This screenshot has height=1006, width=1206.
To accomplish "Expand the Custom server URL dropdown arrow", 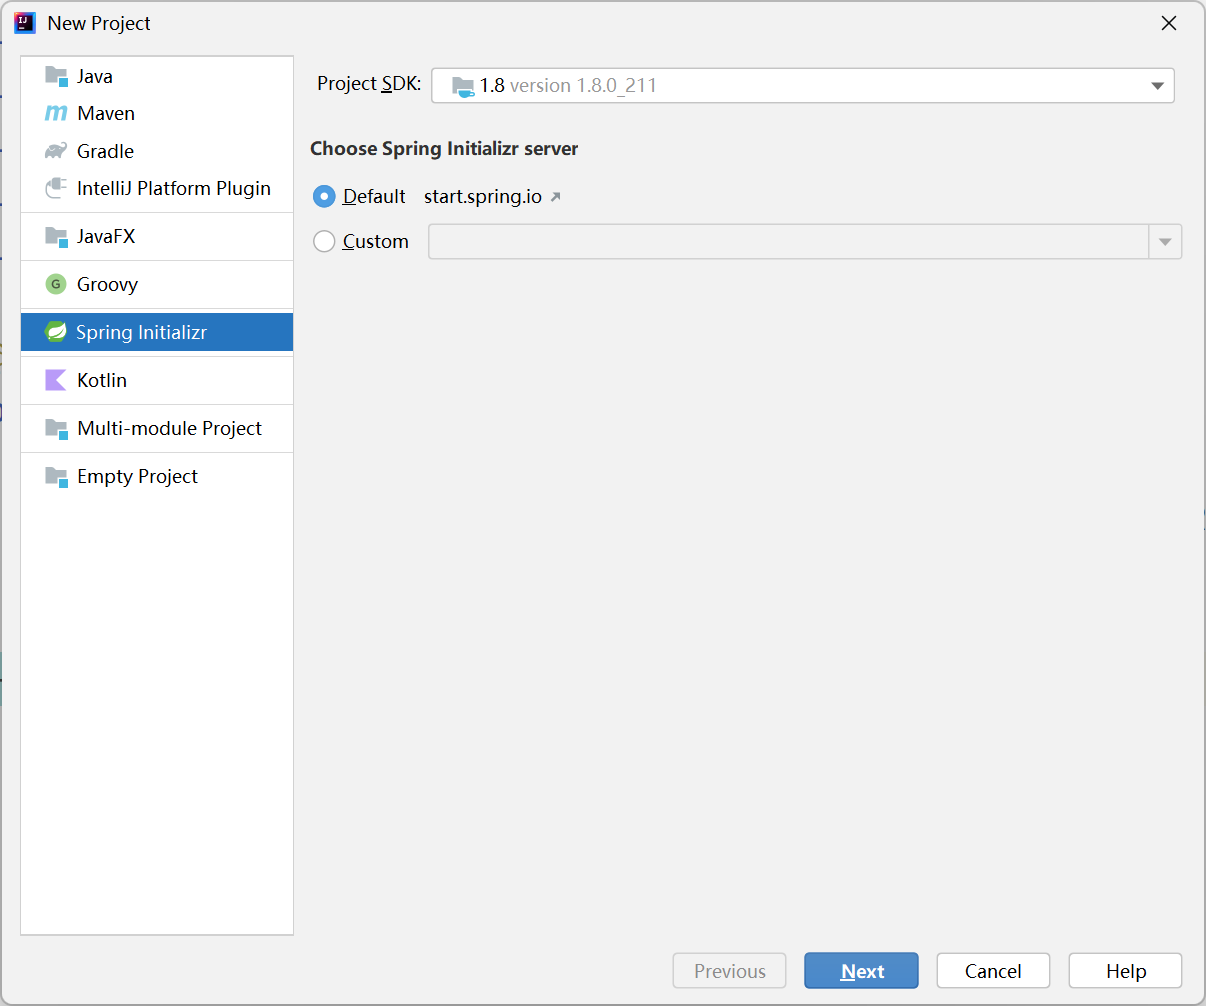I will click(1165, 242).
